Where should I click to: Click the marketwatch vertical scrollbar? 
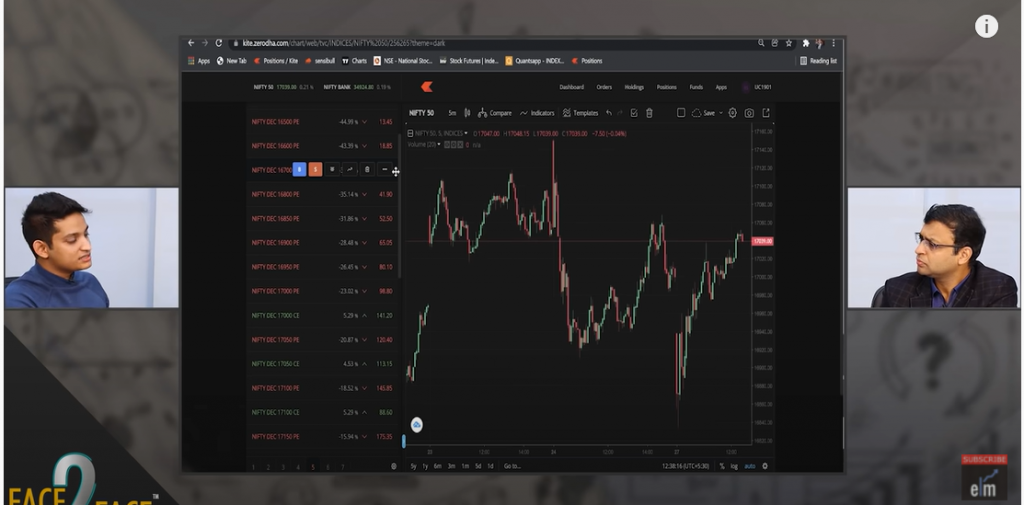tap(399, 206)
